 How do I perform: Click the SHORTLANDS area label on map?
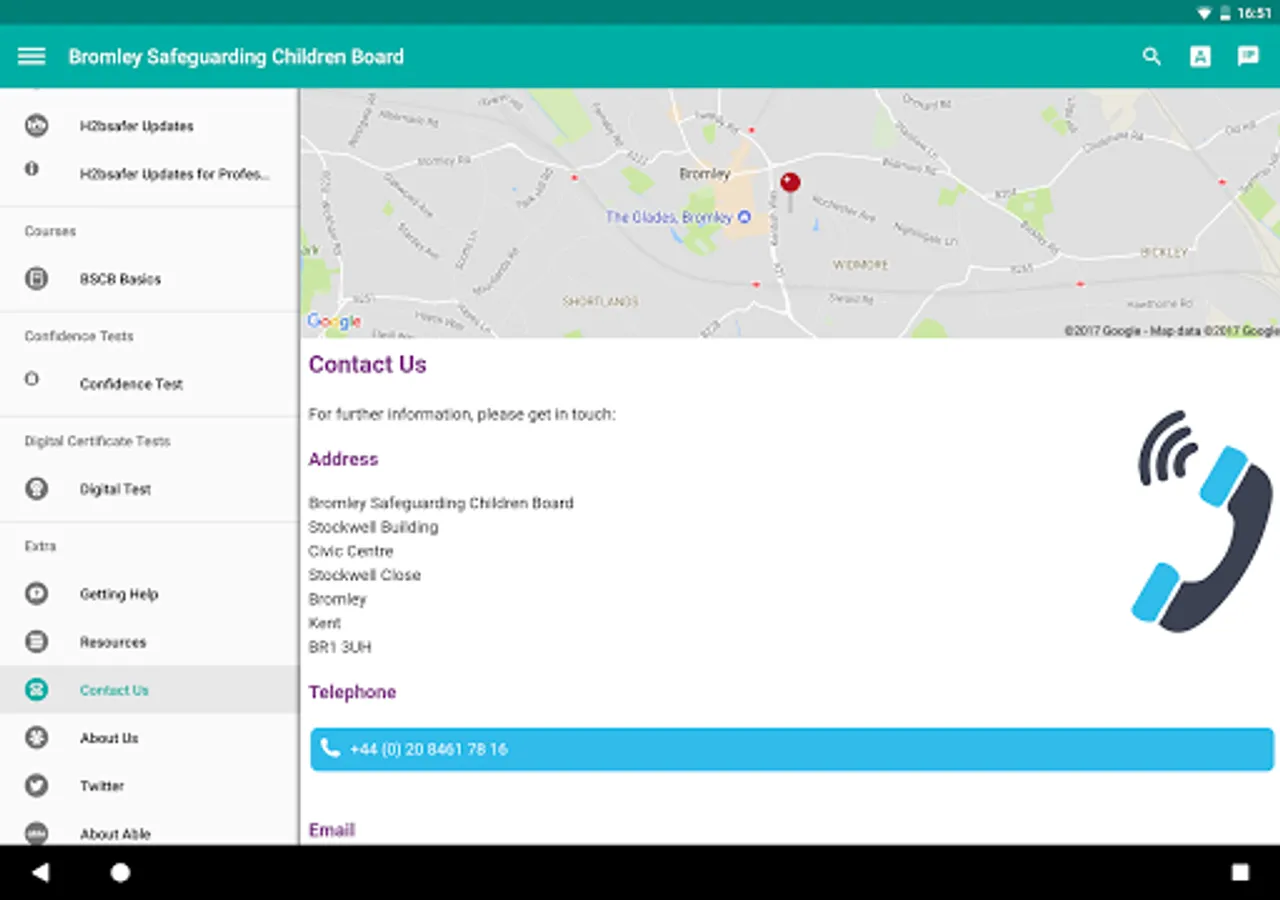(x=600, y=301)
